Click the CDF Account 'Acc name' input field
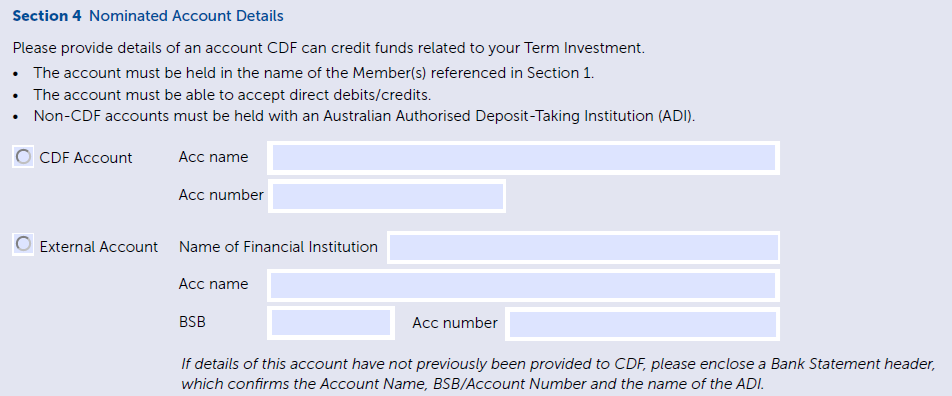 click(523, 158)
